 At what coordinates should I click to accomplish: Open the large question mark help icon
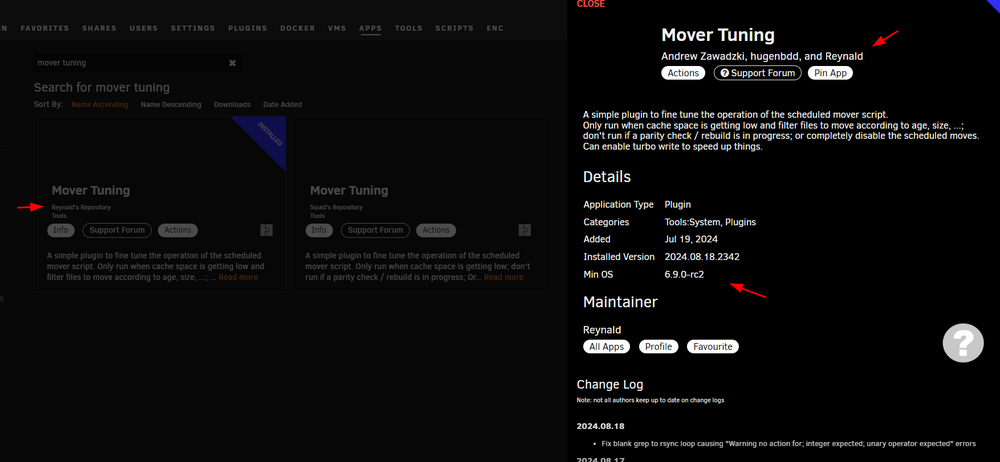pos(963,343)
